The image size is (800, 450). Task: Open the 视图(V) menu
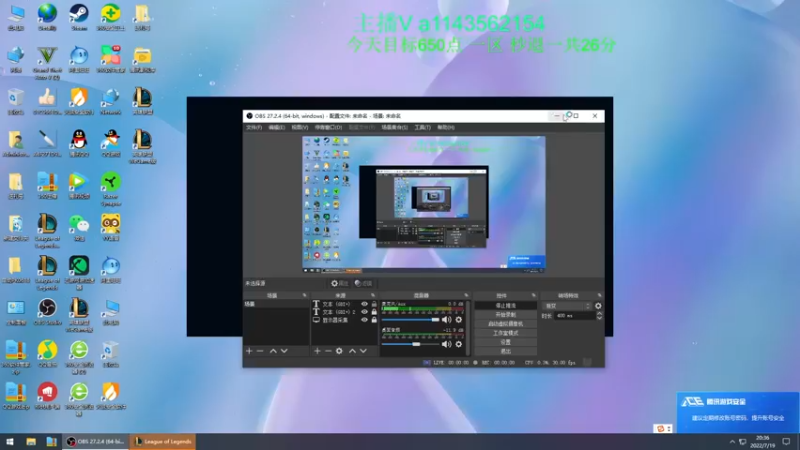point(299,128)
